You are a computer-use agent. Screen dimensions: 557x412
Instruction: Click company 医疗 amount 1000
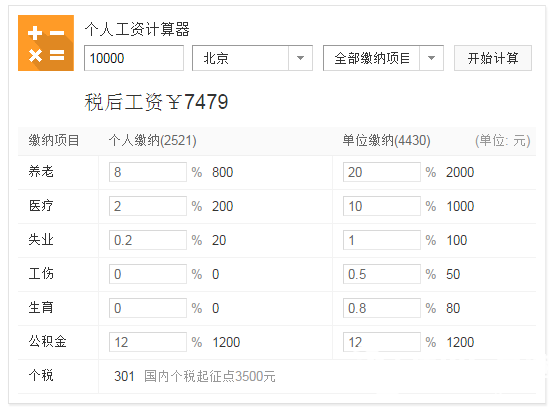pos(460,206)
